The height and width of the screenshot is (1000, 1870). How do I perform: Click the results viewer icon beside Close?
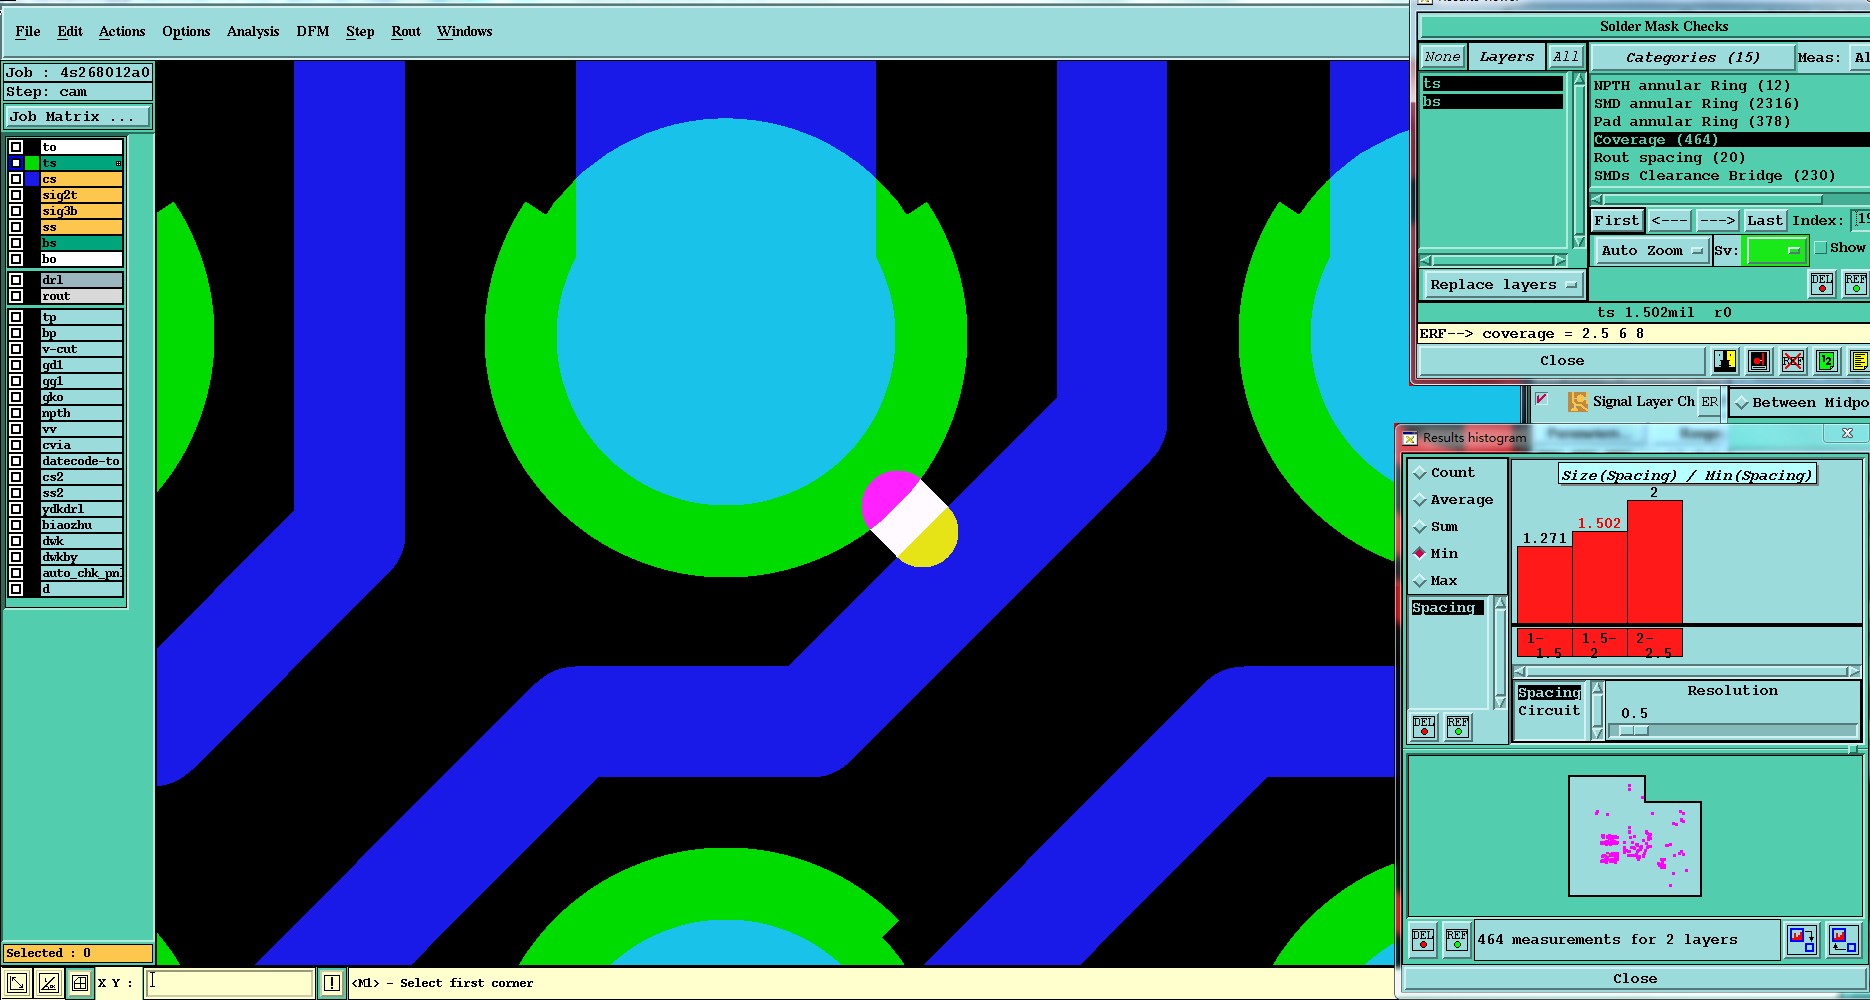coord(1725,361)
